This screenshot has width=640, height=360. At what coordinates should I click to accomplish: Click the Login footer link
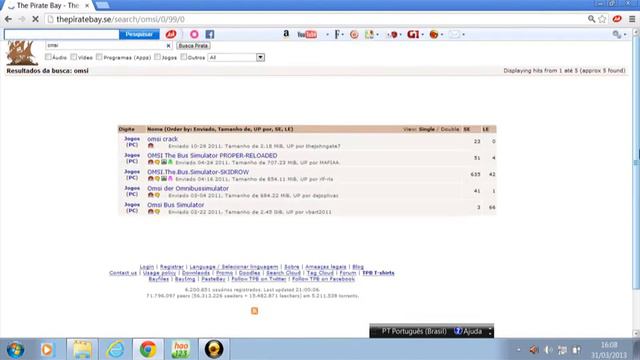click(147, 267)
